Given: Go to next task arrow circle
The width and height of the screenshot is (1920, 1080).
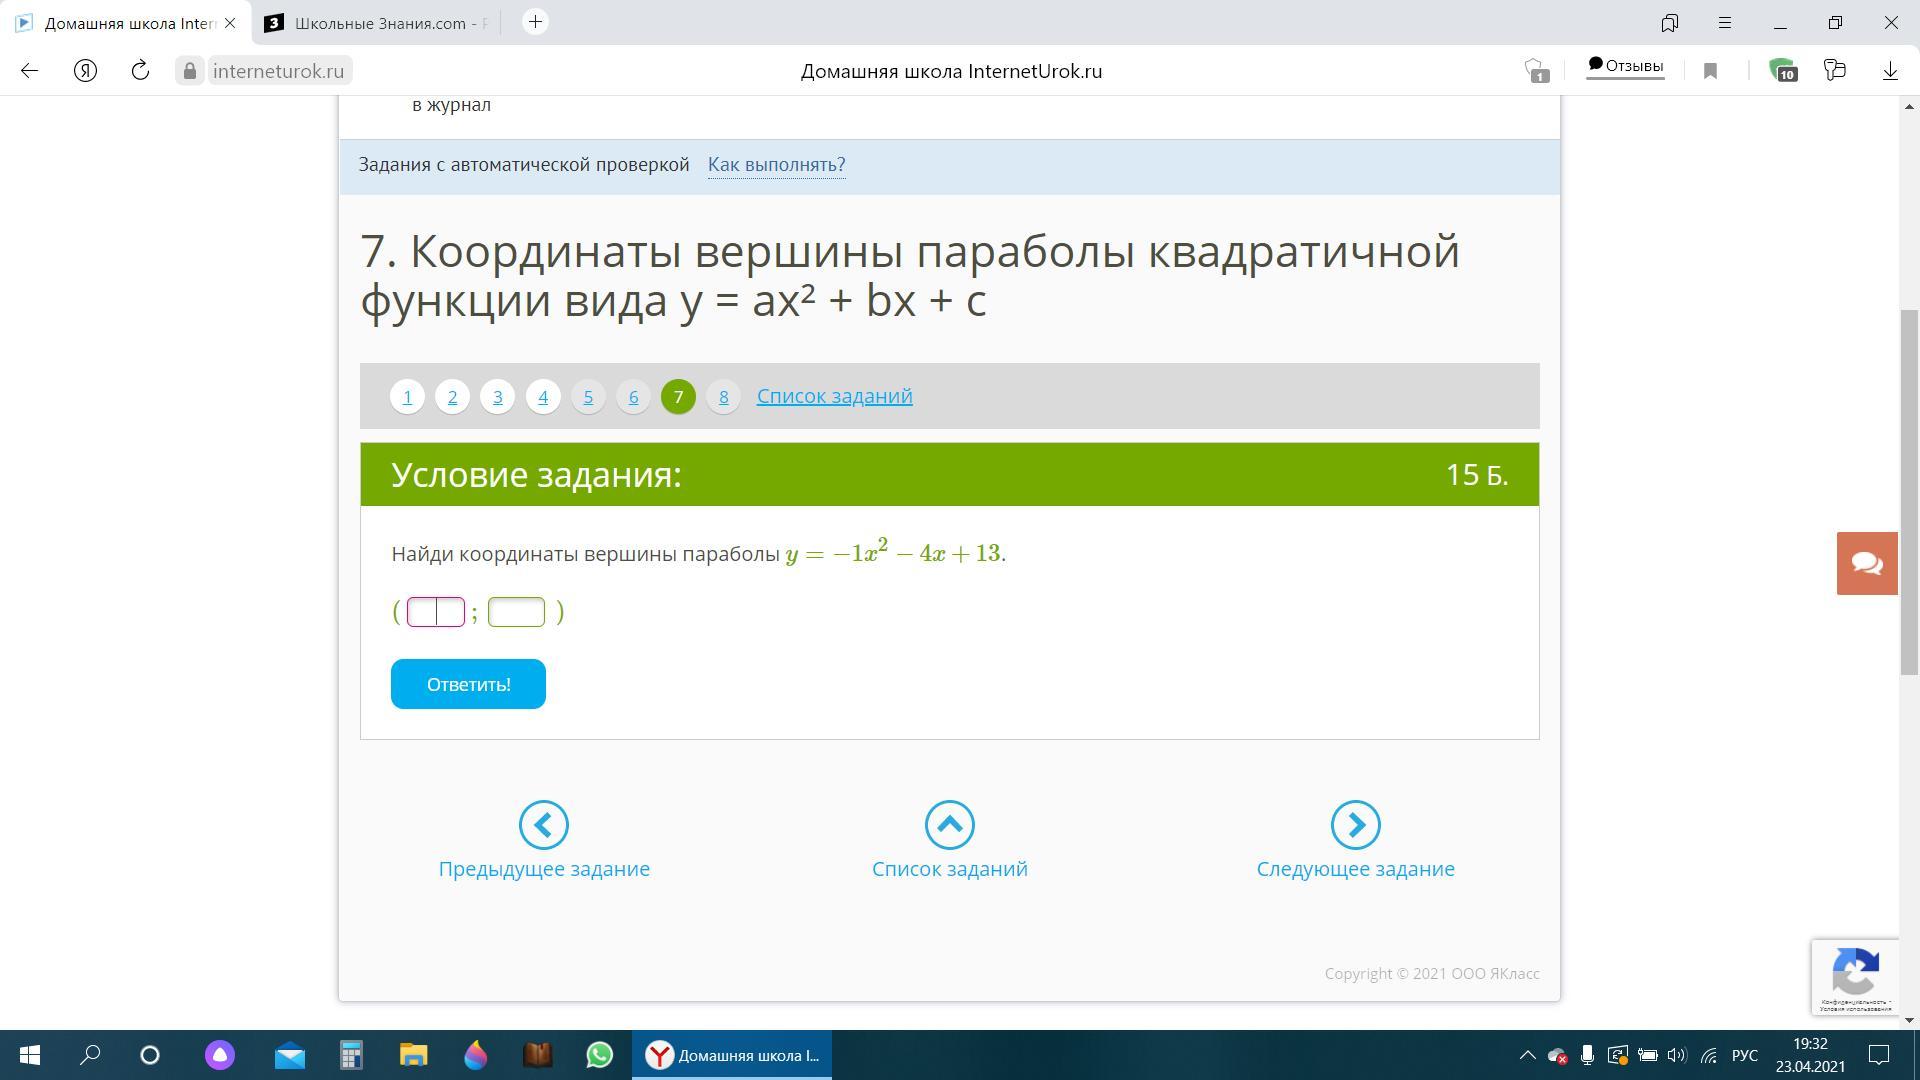Looking at the screenshot, I should click(1355, 825).
